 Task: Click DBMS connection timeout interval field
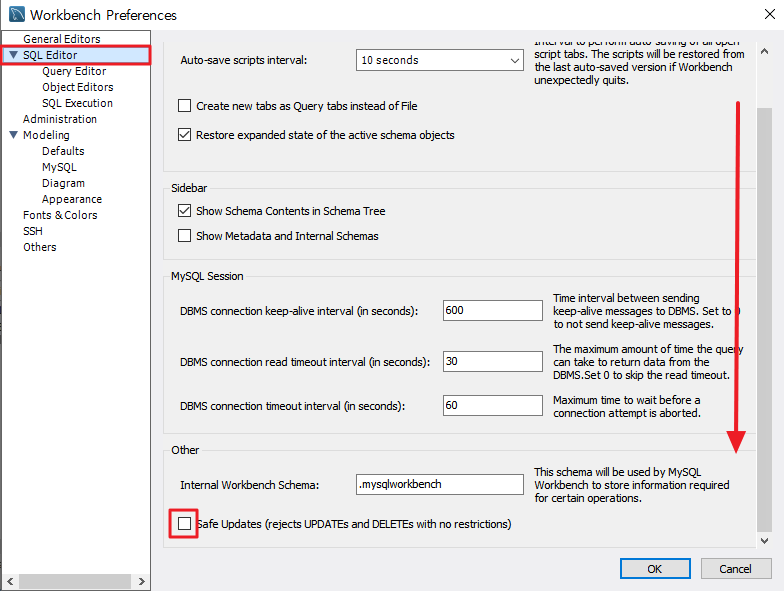tap(492, 406)
